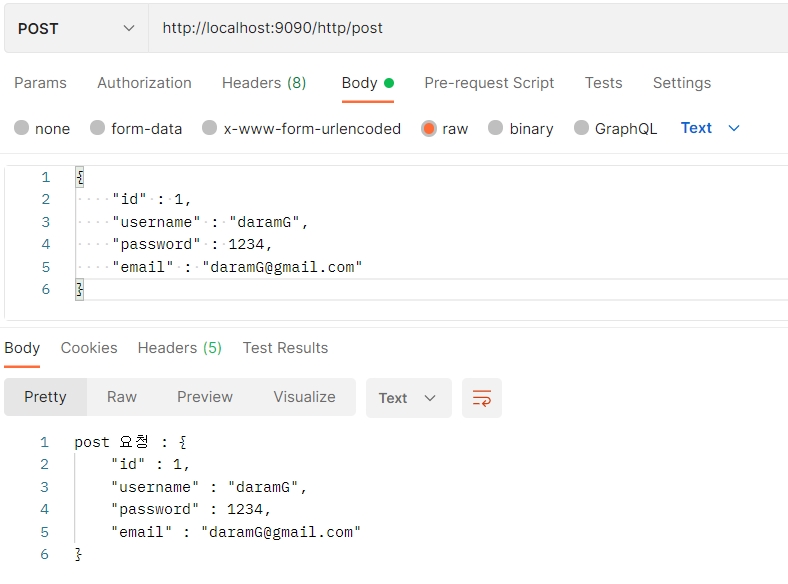Toggle the response line wrap icon
Viewport: 788px width, 584px height.
[481, 398]
